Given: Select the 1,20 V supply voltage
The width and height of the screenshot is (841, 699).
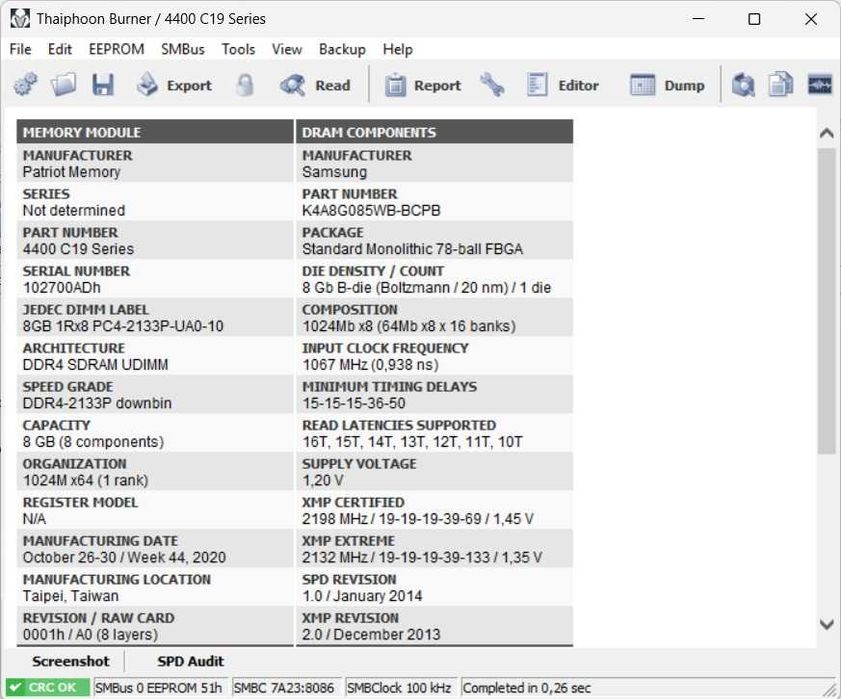Looking at the screenshot, I should tap(323, 480).
